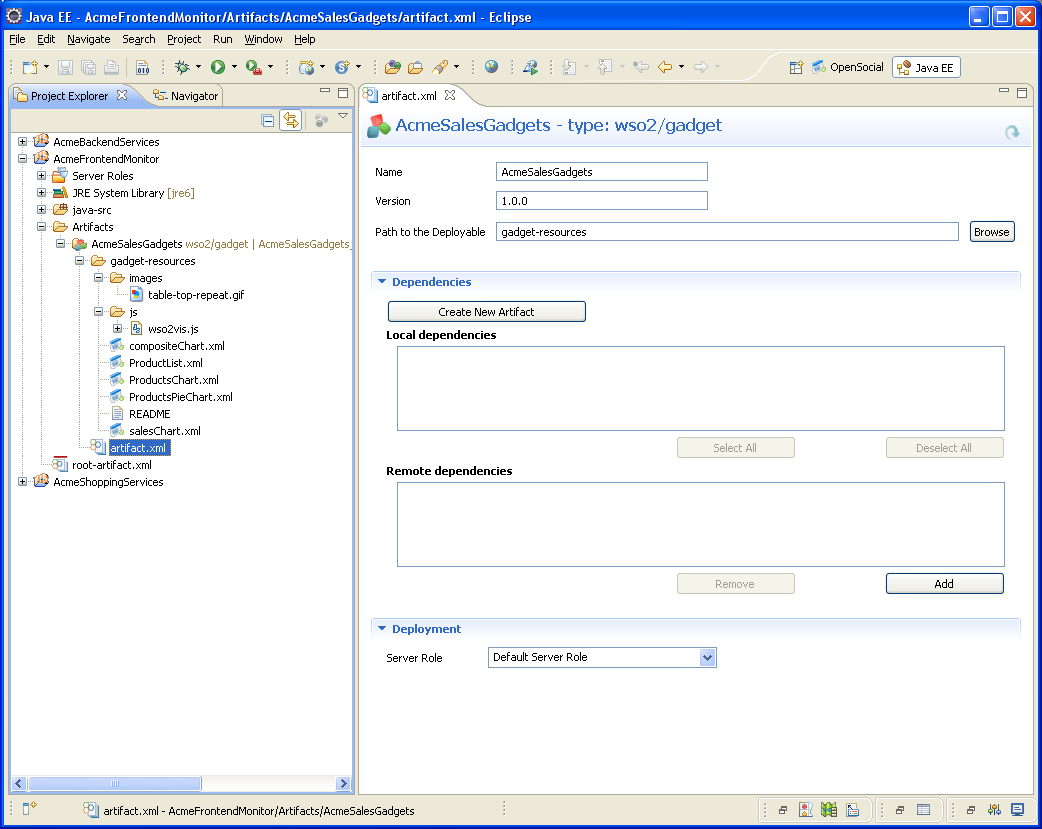Click the Open Perspective icon
This screenshot has height=829, width=1042.
click(796, 67)
